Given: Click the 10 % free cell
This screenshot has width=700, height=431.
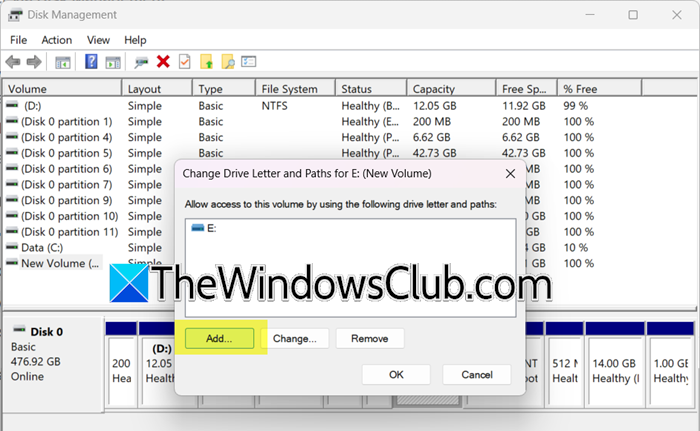Looking at the screenshot, I should tap(576, 247).
